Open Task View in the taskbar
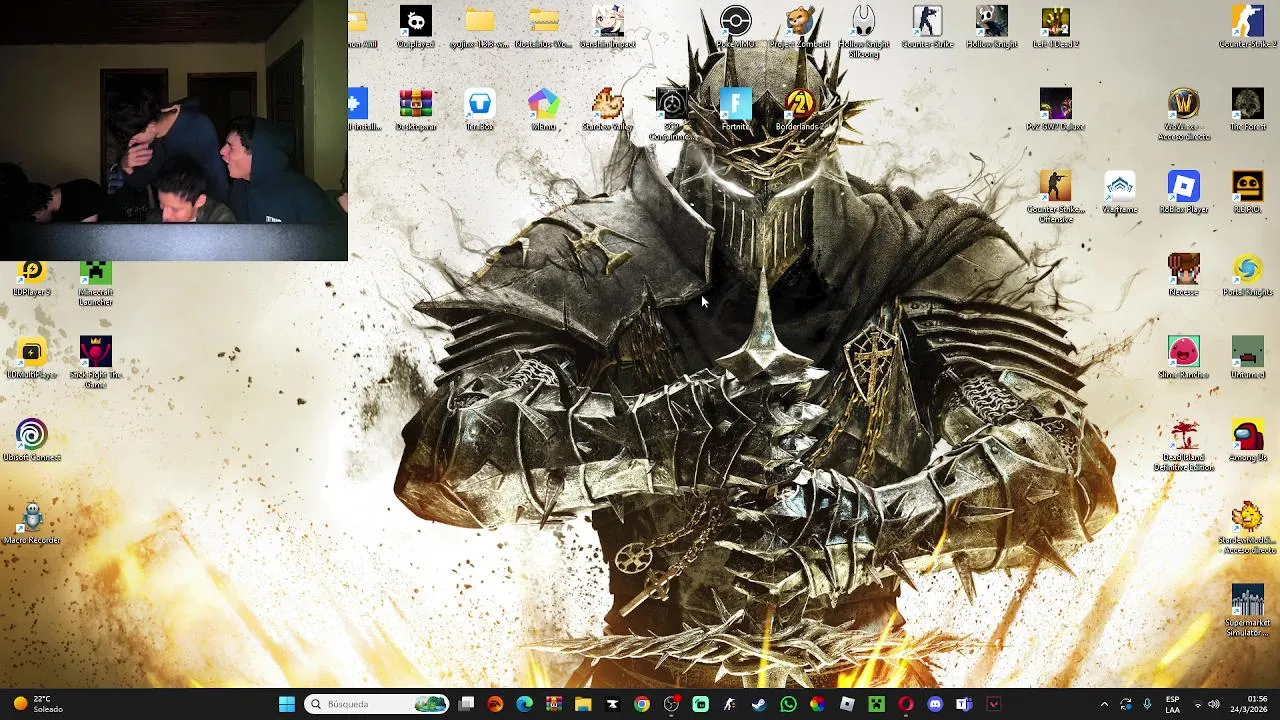The height and width of the screenshot is (720, 1280). coord(466,704)
